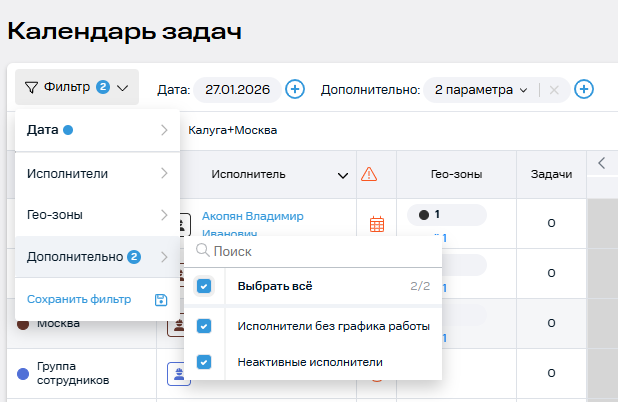Select Исполнители in the filter menu
The height and width of the screenshot is (402, 618).
click(x=97, y=173)
